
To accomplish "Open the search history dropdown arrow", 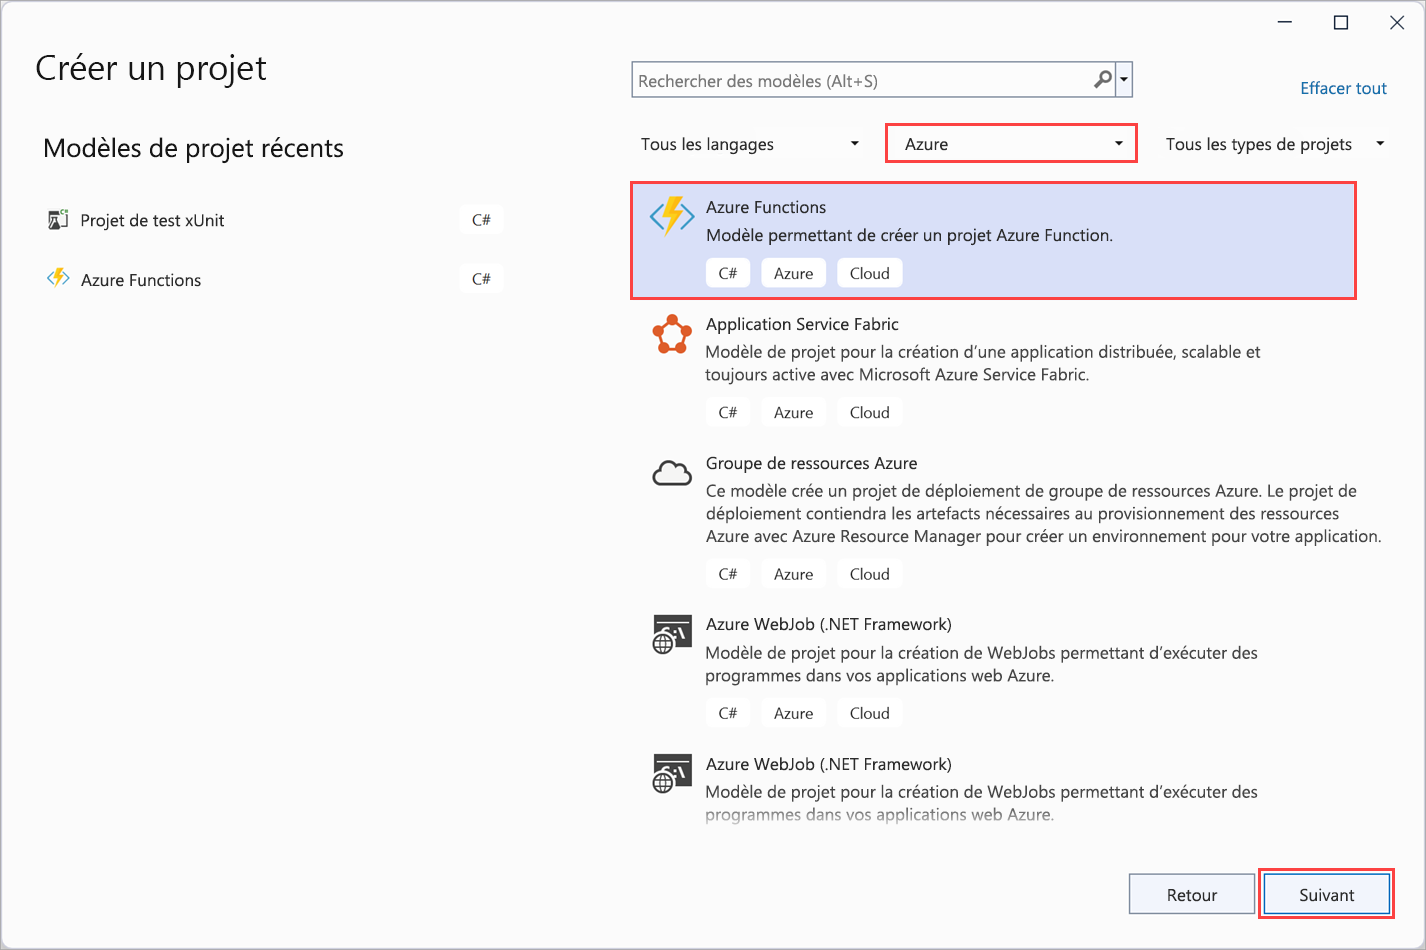I will 1124,80.
